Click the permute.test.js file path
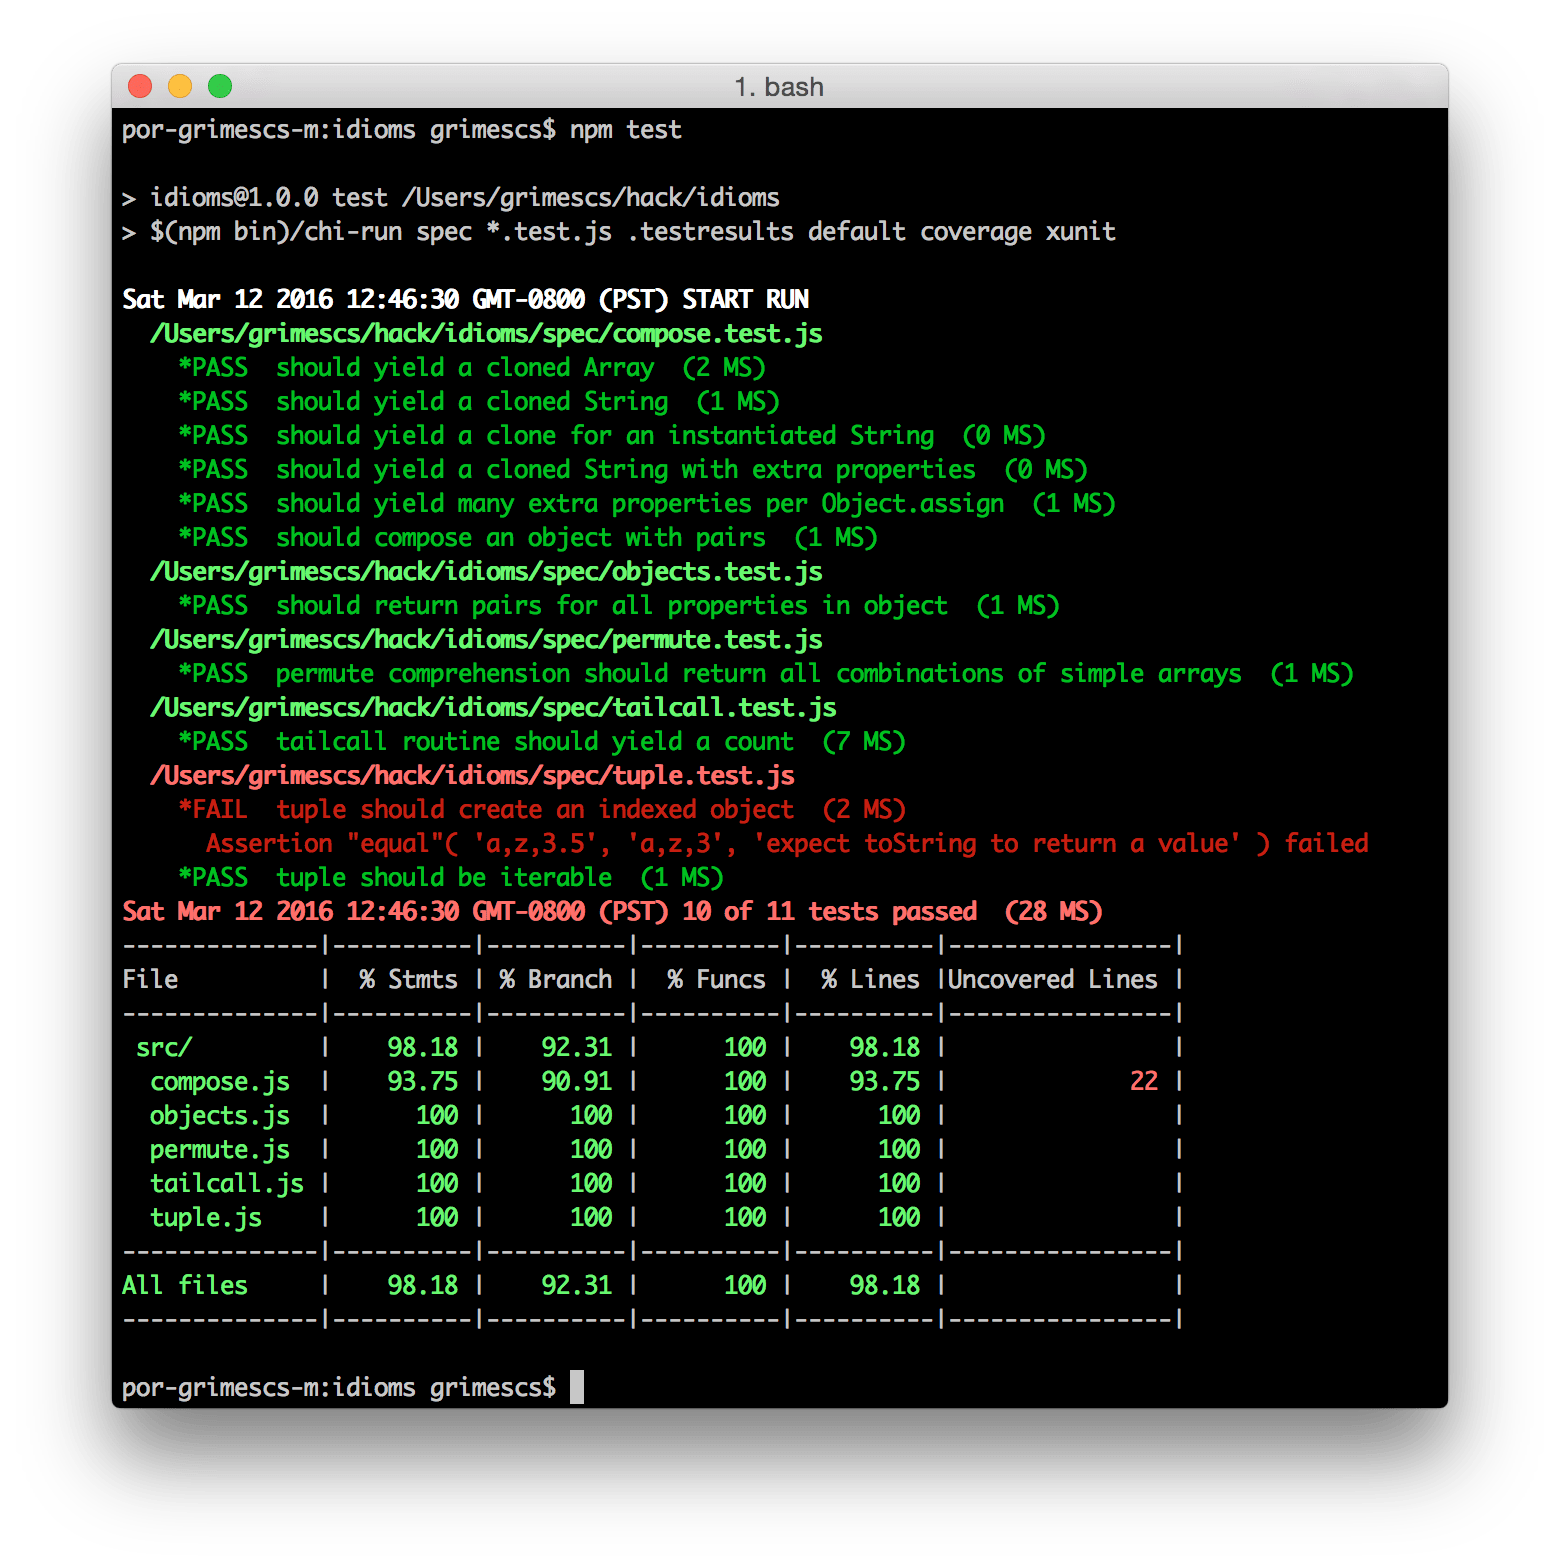1560x1568 pixels. [x=486, y=640]
